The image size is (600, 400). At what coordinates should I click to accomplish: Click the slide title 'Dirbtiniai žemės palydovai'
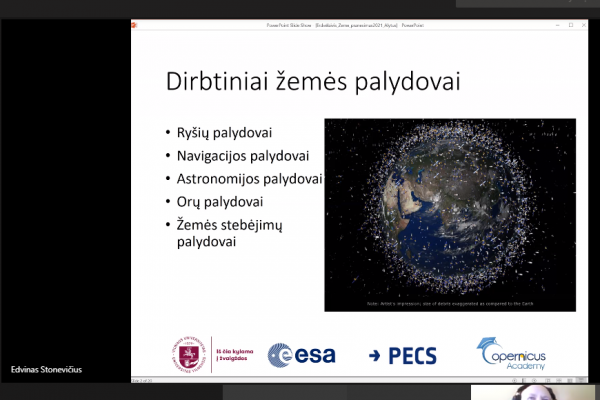pyautogui.click(x=313, y=82)
